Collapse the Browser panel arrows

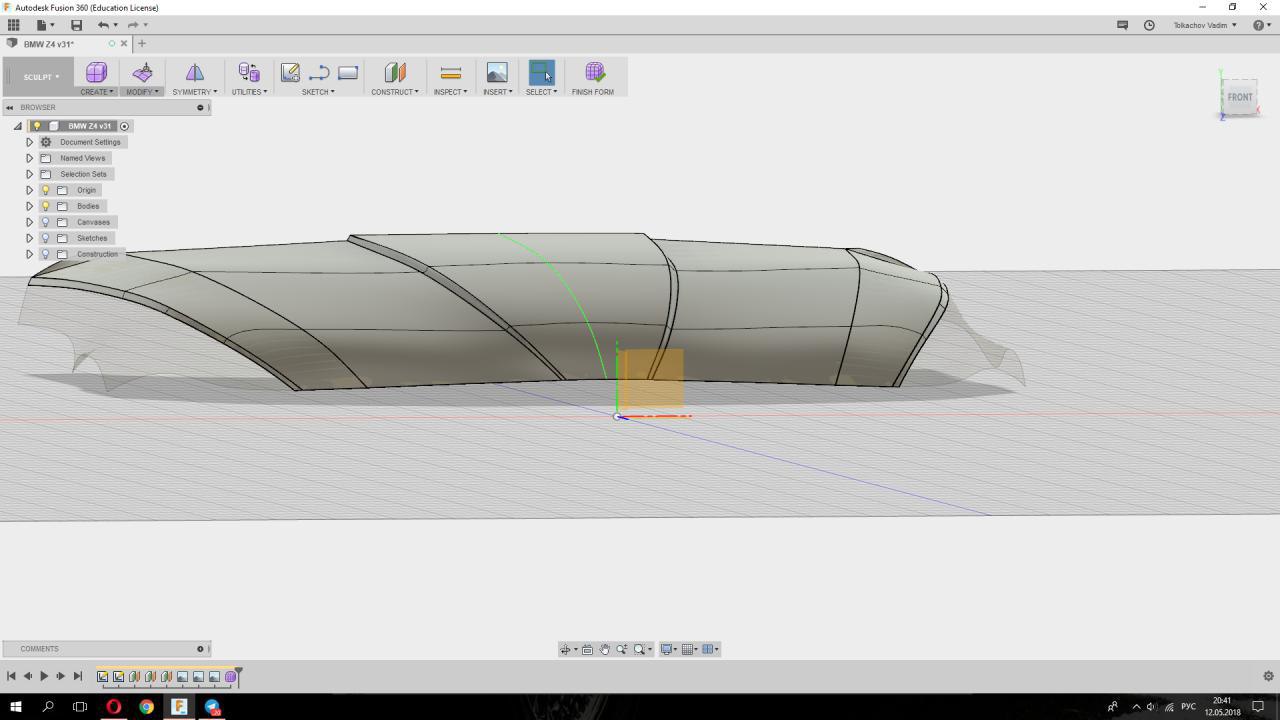(9, 107)
